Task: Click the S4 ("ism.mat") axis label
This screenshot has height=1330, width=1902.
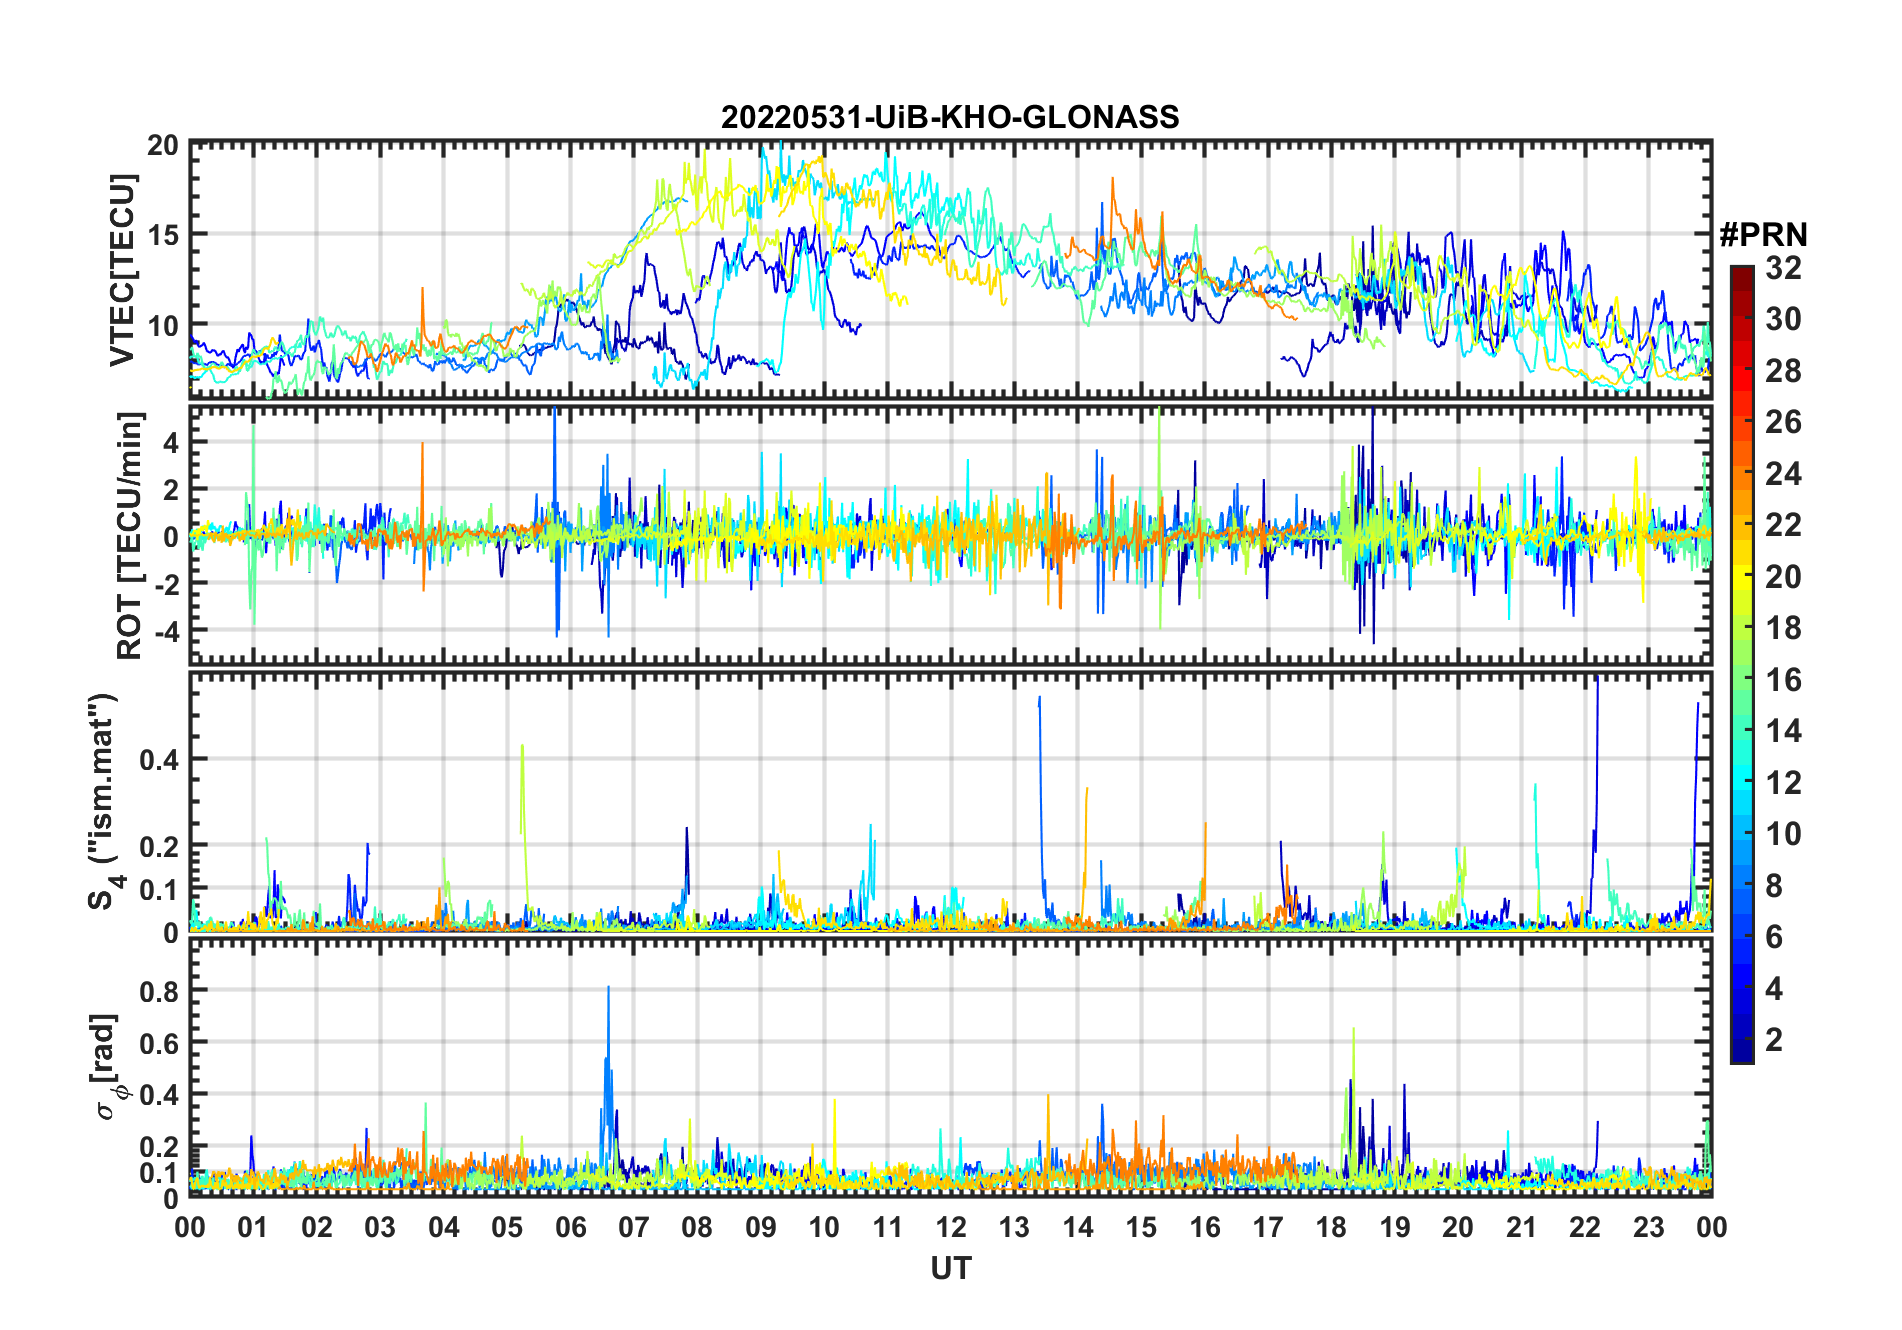Action: tap(103, 801)
